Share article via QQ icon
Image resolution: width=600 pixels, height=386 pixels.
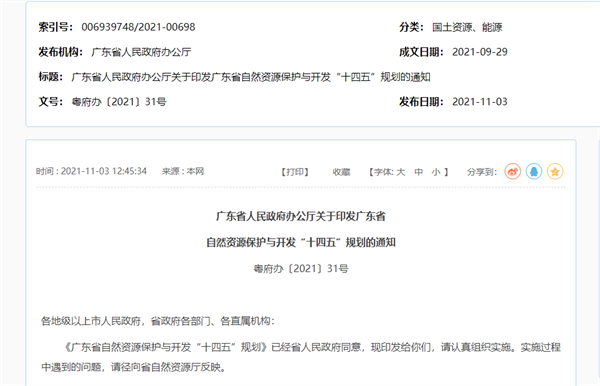[x=534, y=171]
